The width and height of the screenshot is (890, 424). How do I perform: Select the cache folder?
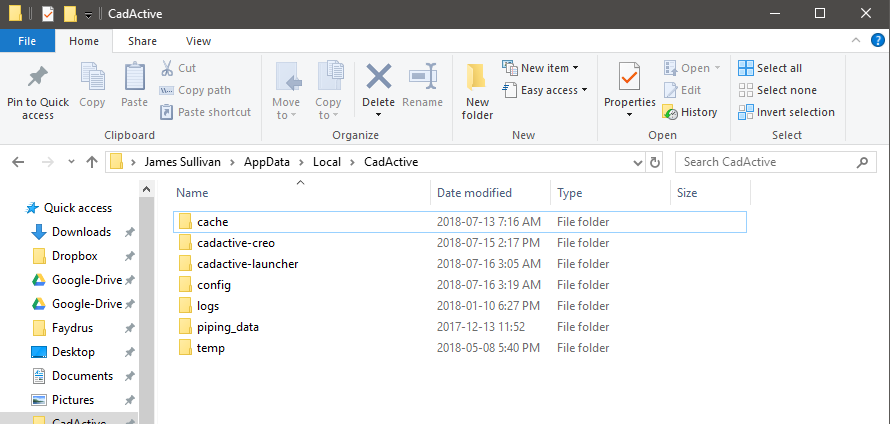tap(460, 222)
